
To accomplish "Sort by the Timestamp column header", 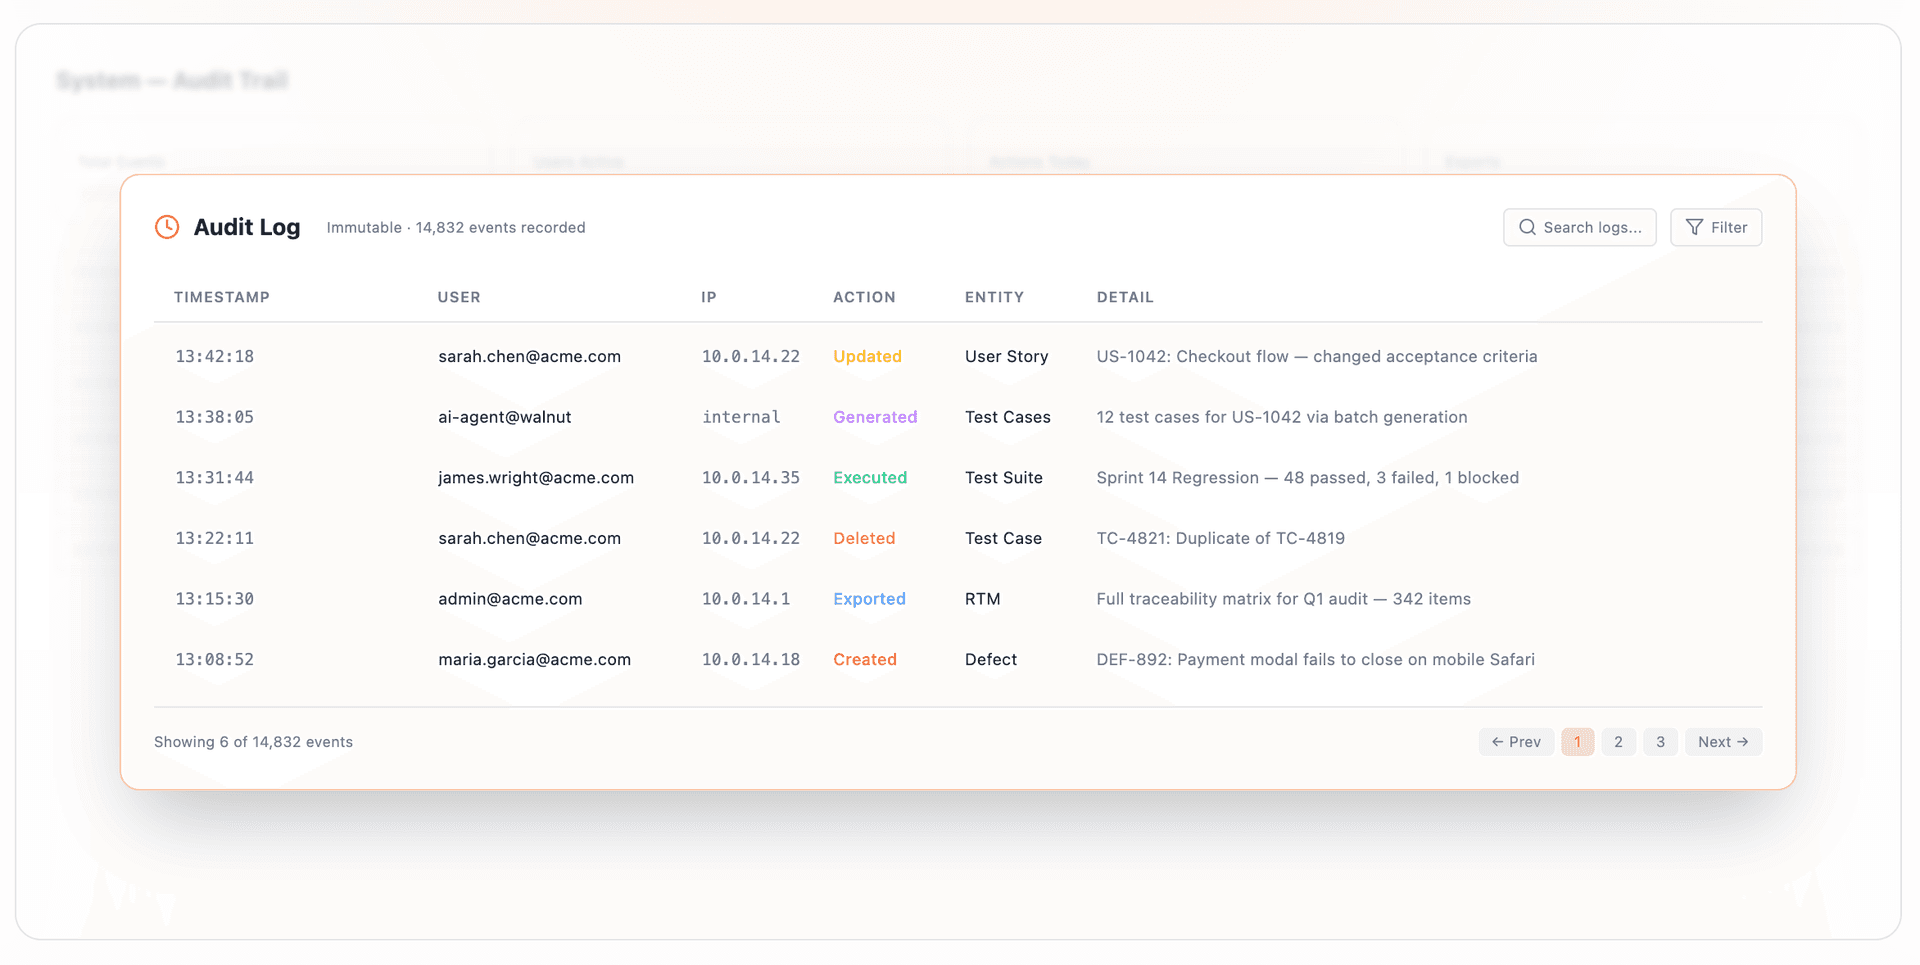I will pyautogui.click(x=222, y=297).
